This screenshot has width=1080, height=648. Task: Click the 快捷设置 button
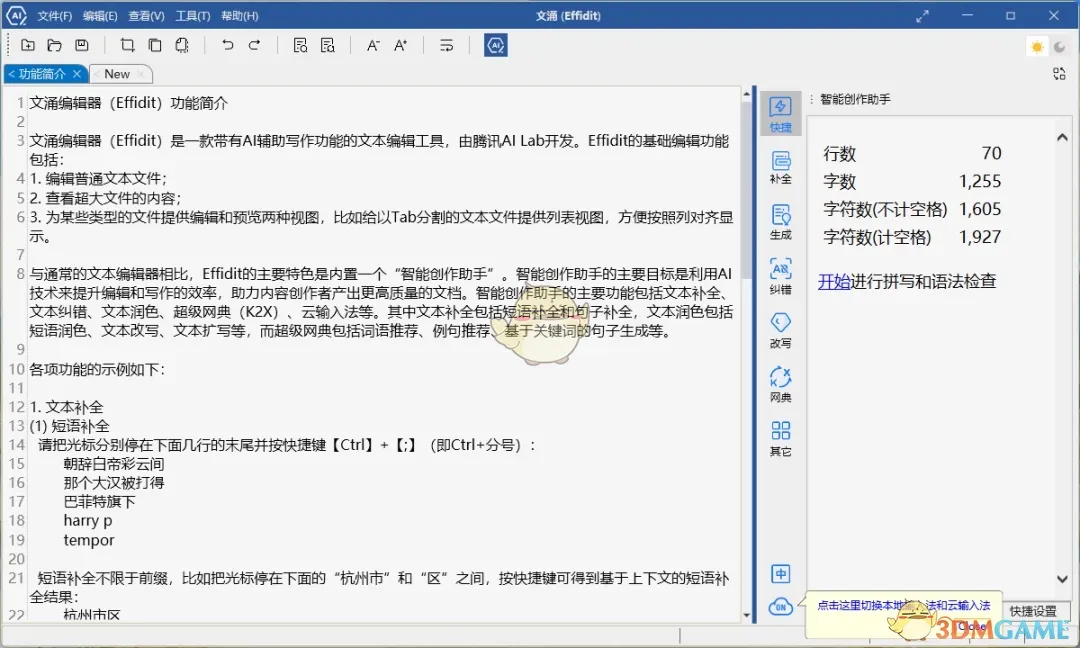point(1035,611)
